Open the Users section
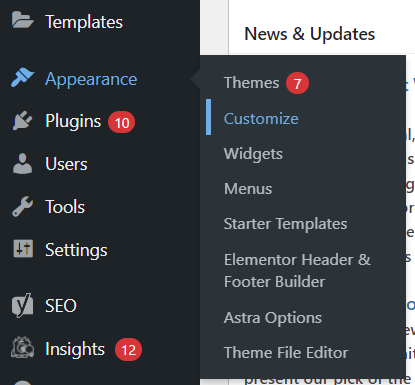Viewport: 415px width, 385px height. point(66,164)
